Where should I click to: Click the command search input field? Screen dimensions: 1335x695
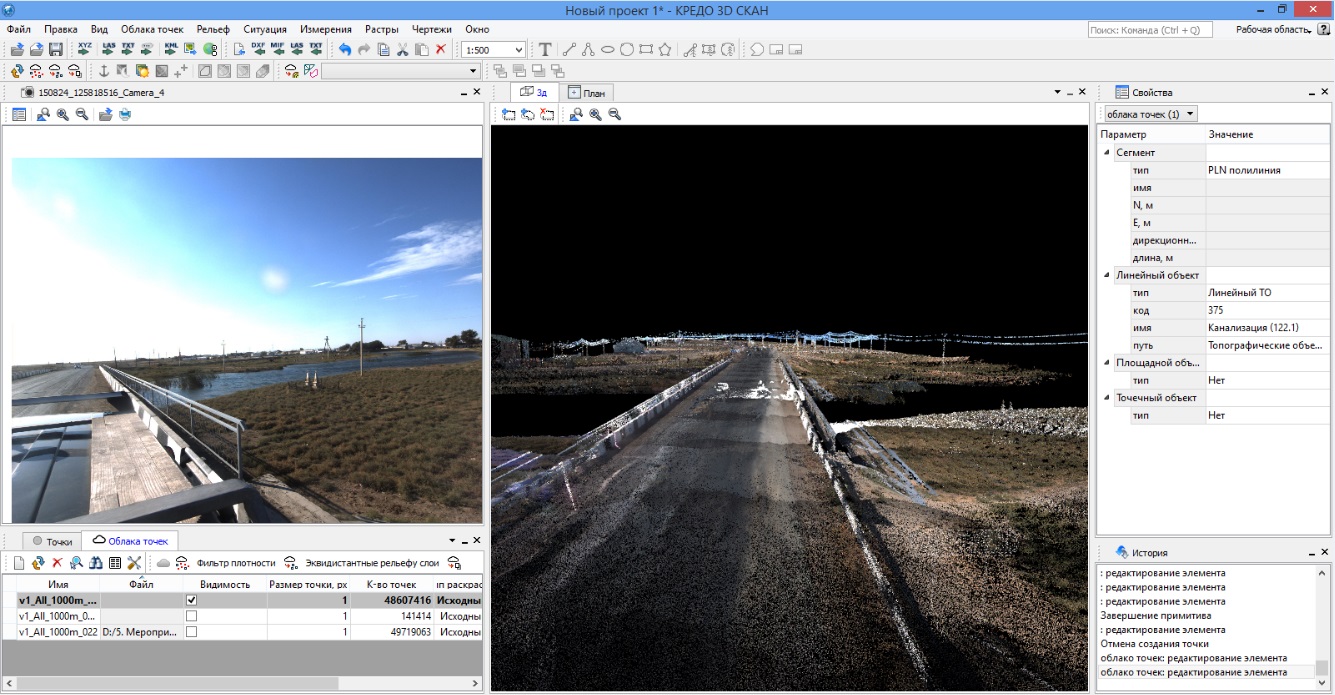[x=1150, y=30]
